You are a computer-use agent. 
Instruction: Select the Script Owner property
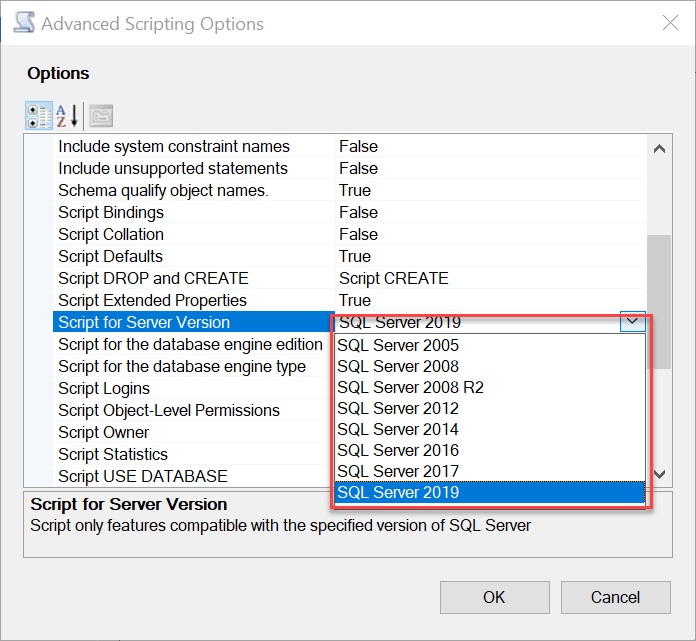click(x=194, y=432)
